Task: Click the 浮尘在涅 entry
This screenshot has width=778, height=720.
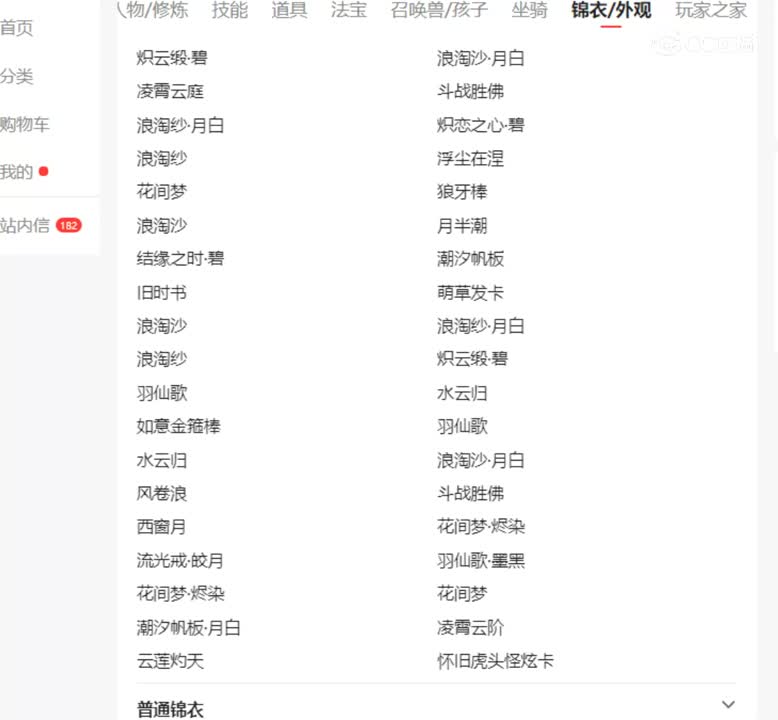Action: point(470,158)
